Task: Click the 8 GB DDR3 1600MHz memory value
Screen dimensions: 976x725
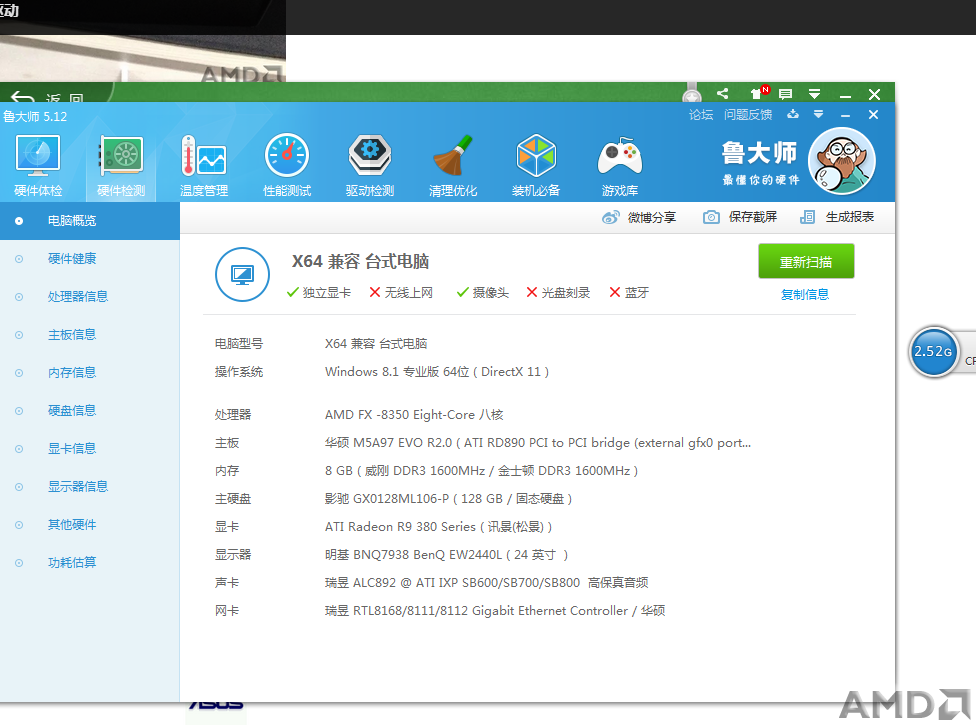Action: [x=481, y=471]
